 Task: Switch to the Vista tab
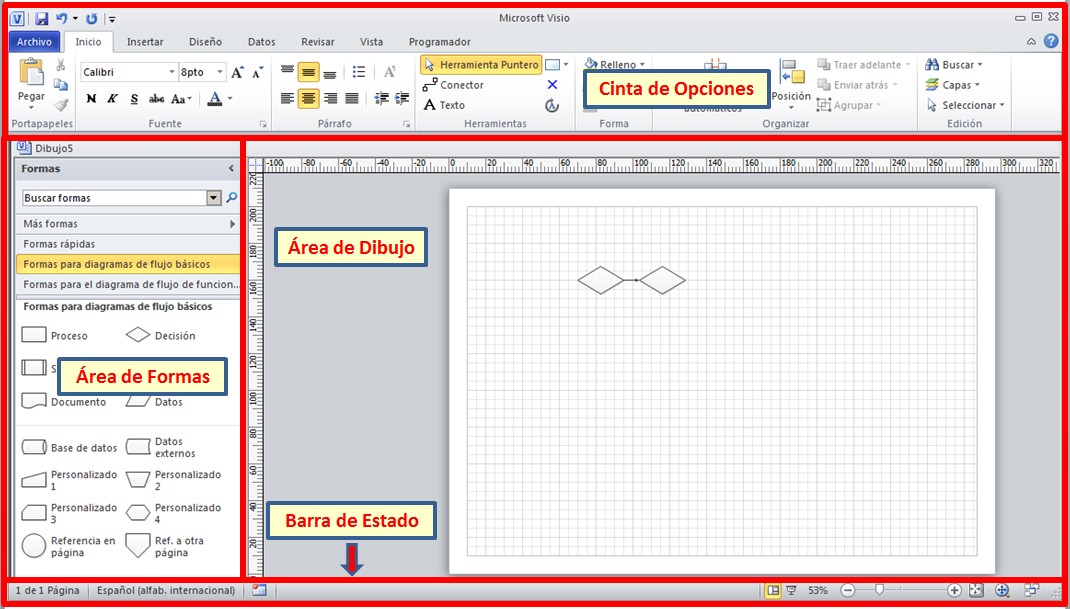point(371,42)
